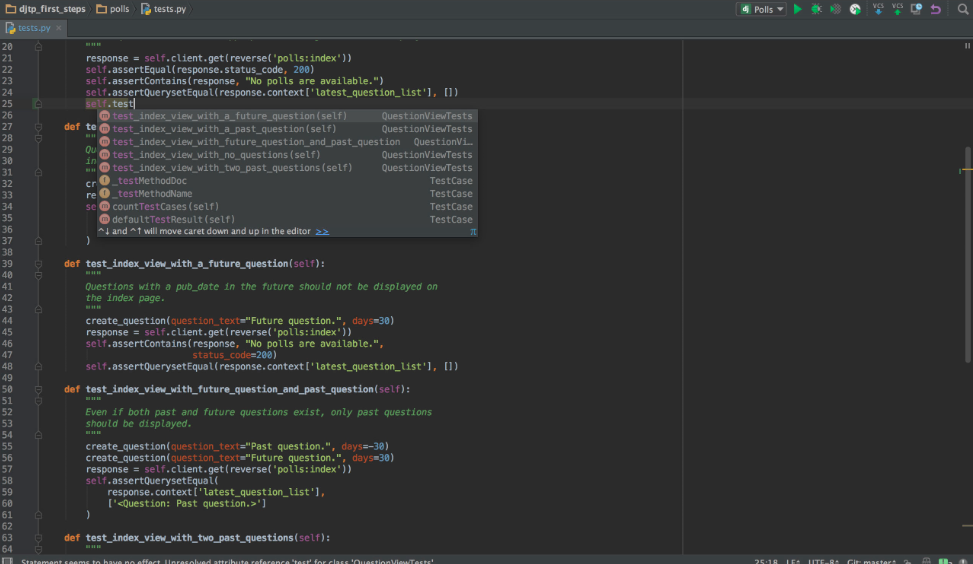Choose countTestCases(self) completion suggestion
Screen dimensions: 973x564
pos(287,207)
